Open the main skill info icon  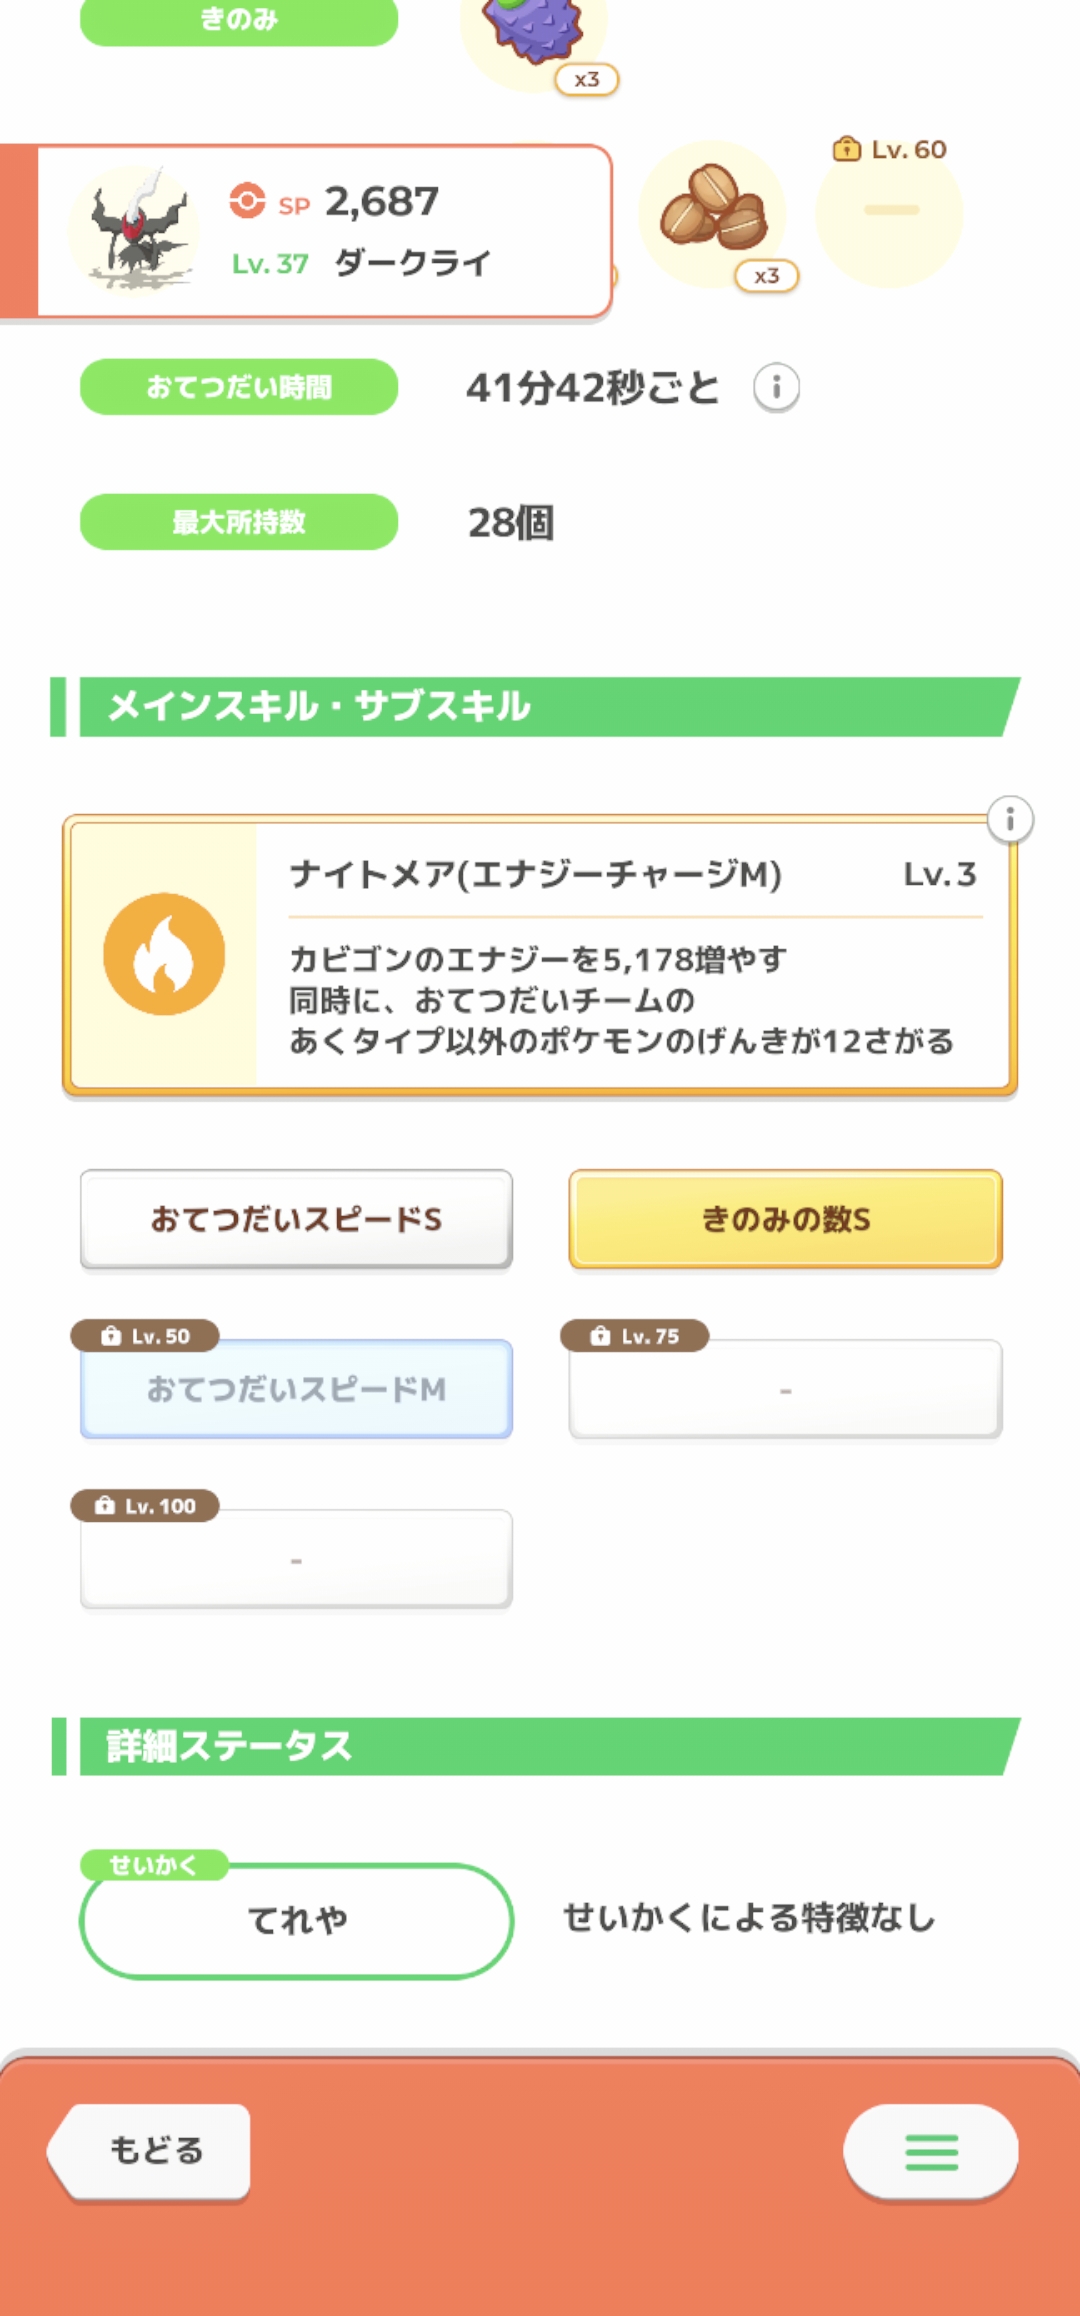coord(1010,820)
